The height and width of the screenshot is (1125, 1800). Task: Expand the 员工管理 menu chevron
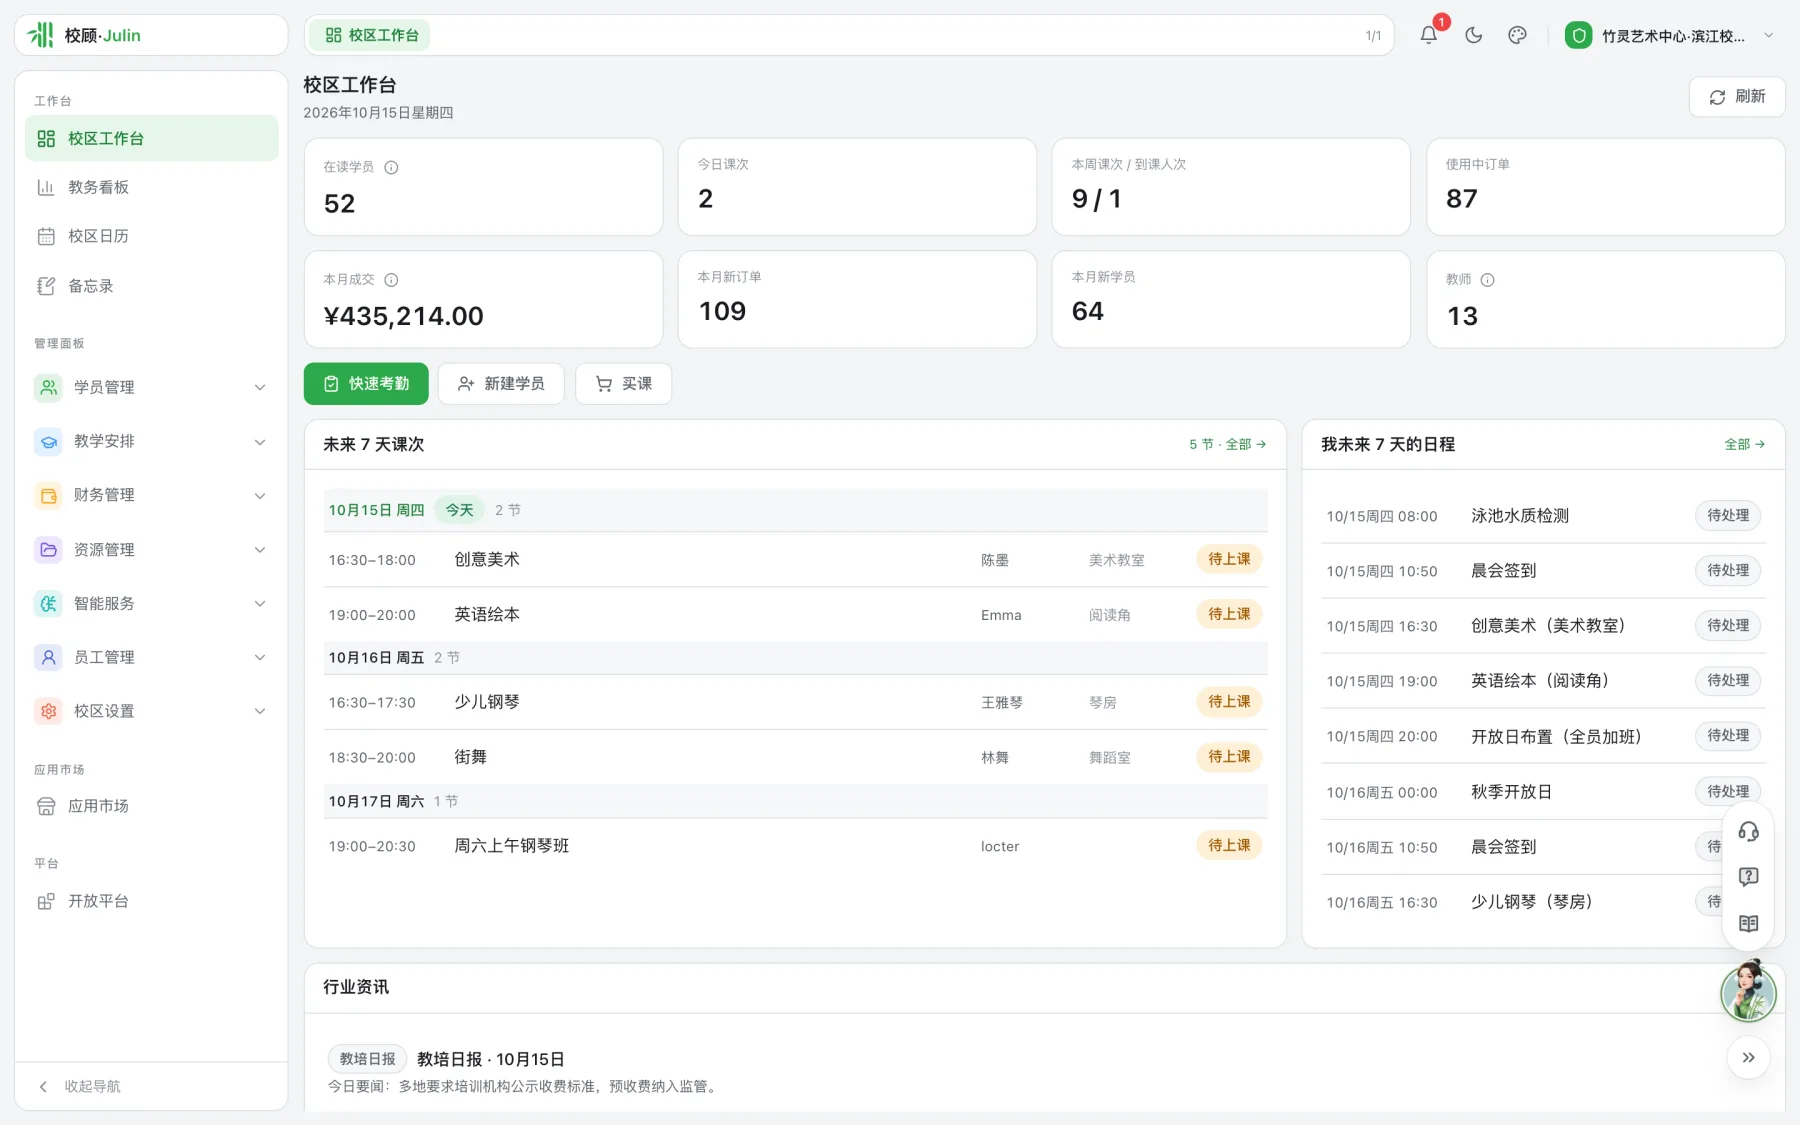pyautogui.click(x=260, y=657)
